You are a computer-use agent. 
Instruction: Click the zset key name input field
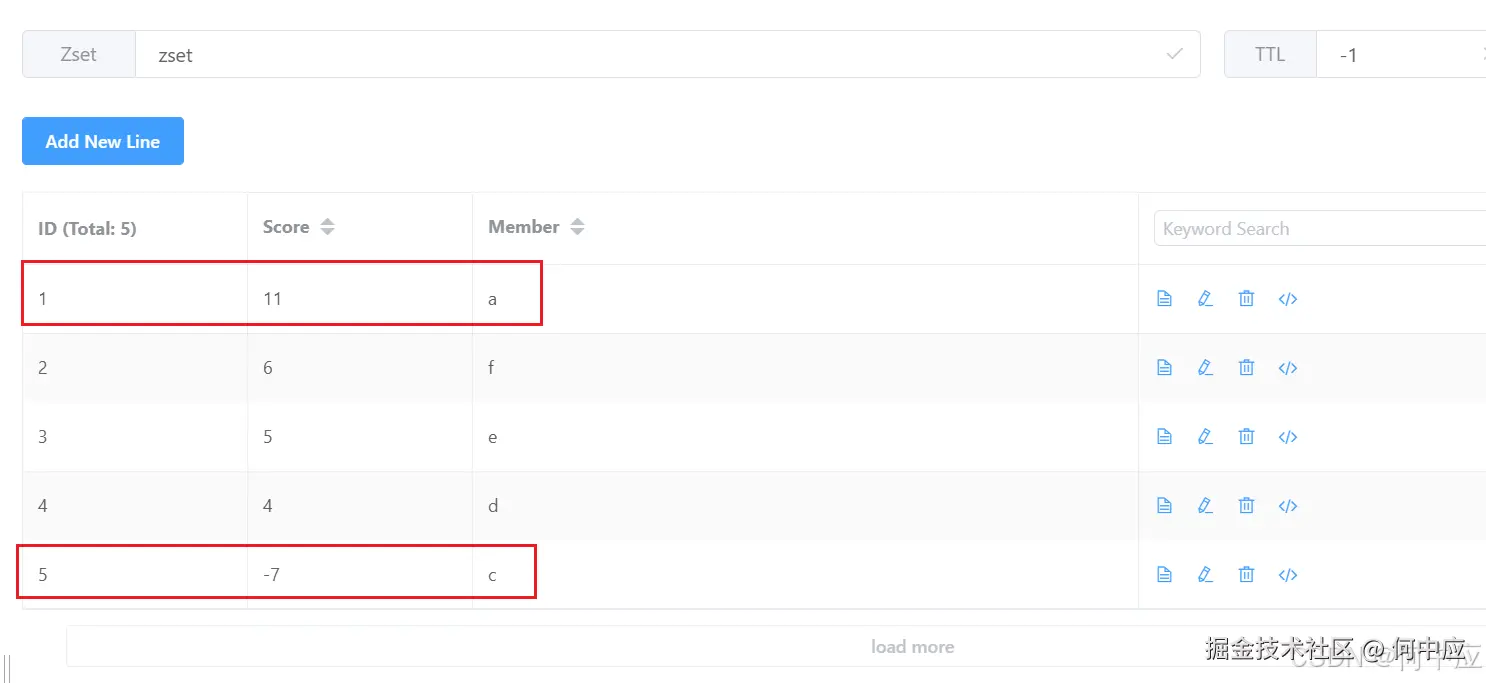tap(650, 55)
